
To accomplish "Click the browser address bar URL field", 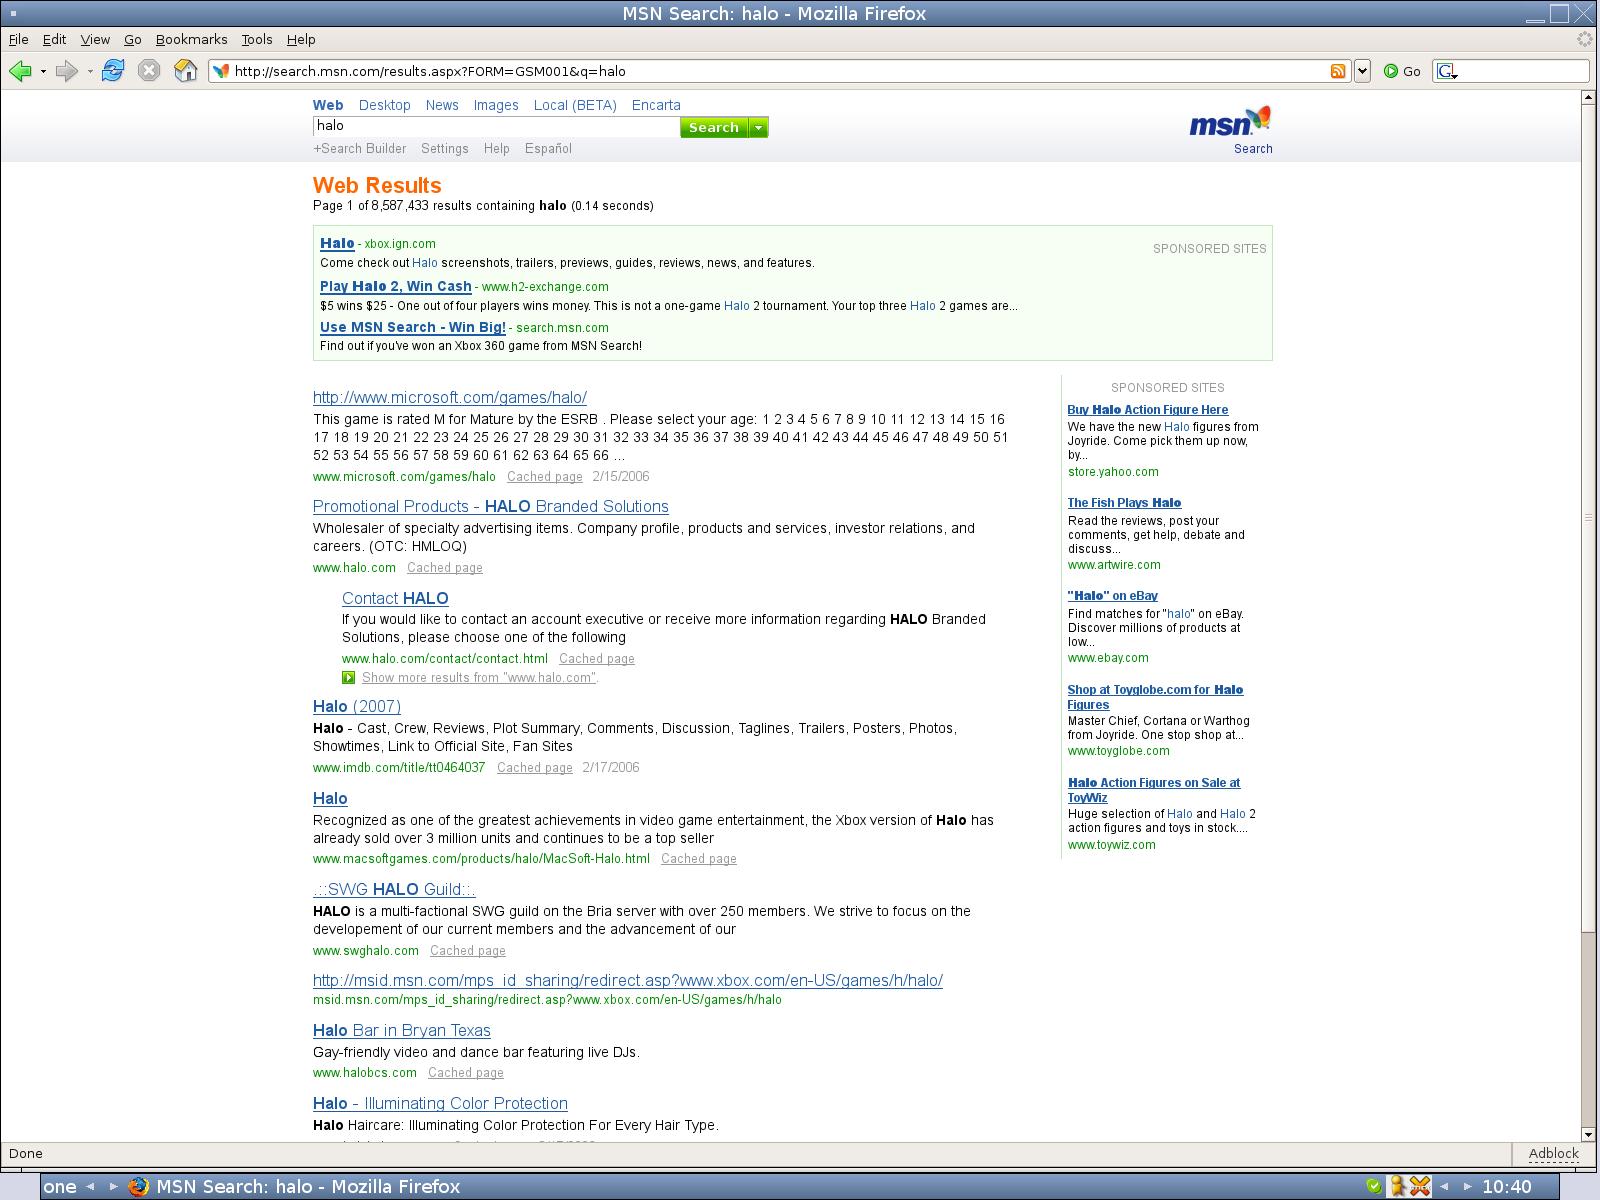I will [x=779, y=71].
